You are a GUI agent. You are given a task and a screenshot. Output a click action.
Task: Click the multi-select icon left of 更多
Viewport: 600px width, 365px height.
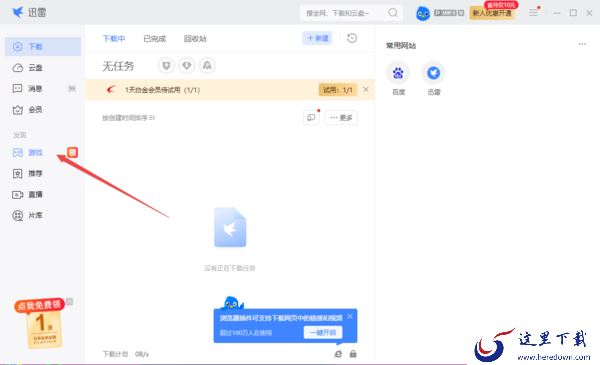(x=311, y=117)
